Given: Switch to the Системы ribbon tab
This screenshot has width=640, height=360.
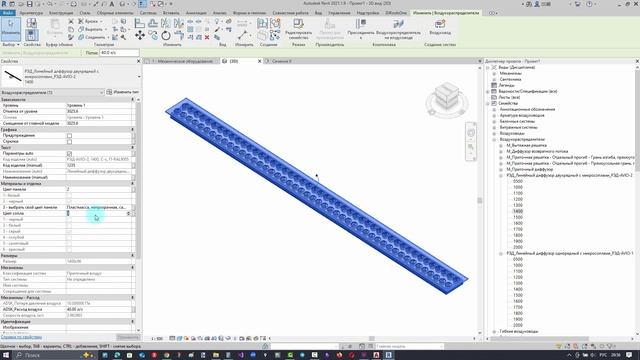Looking at the screenshot, I should [148, 13].
